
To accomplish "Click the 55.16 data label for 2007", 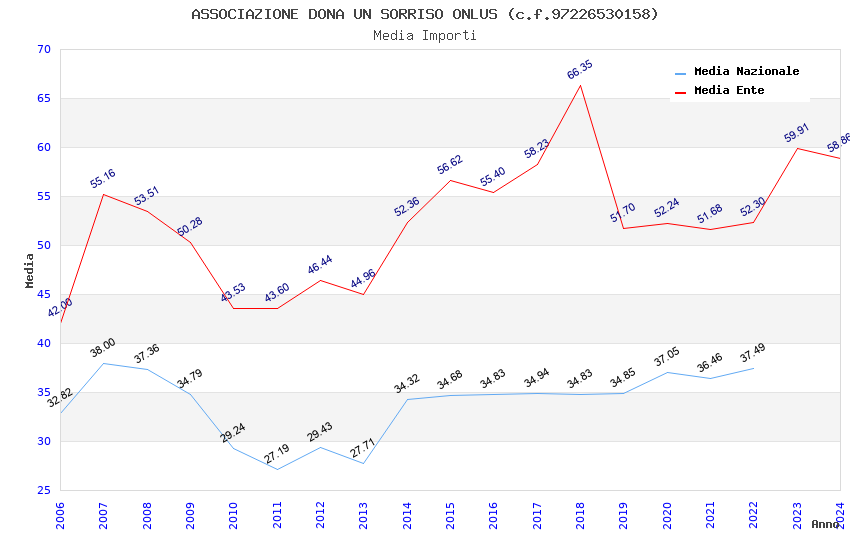I will pyautogui.click(x=102, y=178).
